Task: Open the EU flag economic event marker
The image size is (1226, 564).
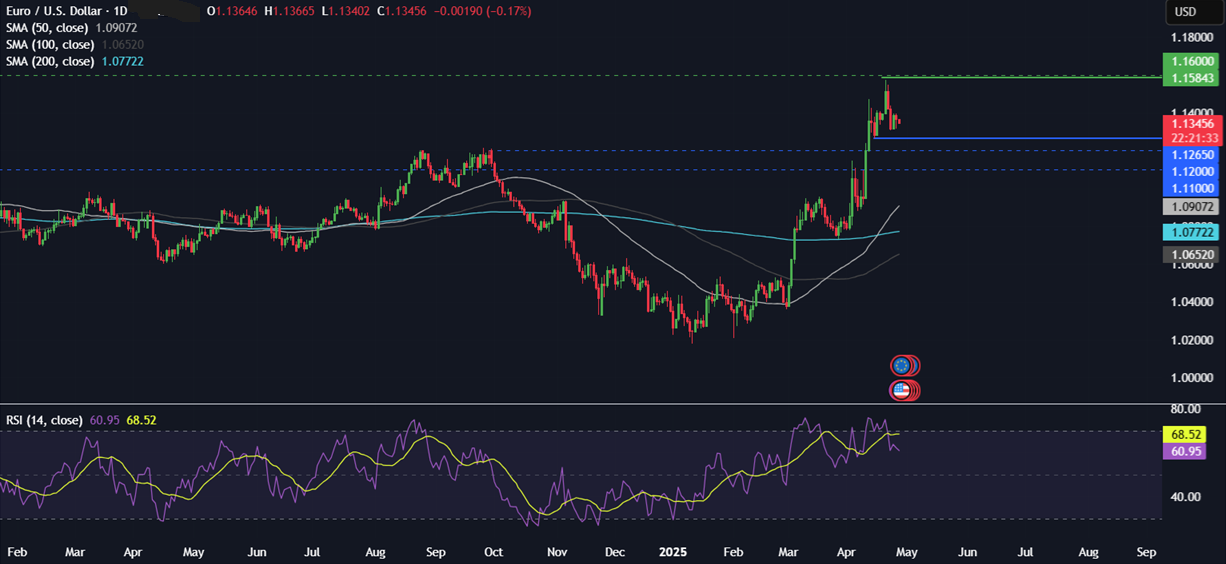Action: click(903, 366)
